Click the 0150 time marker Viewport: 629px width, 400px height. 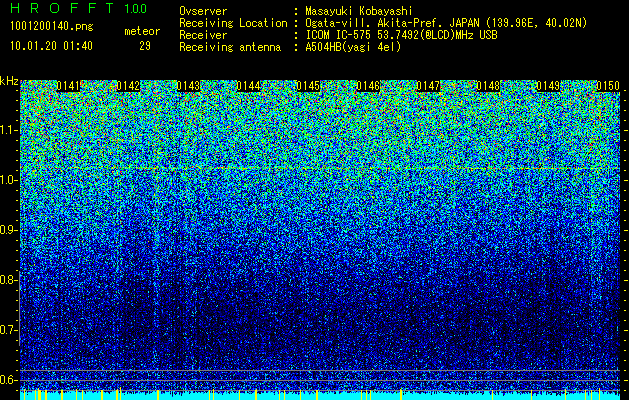[x=608, y=86]
